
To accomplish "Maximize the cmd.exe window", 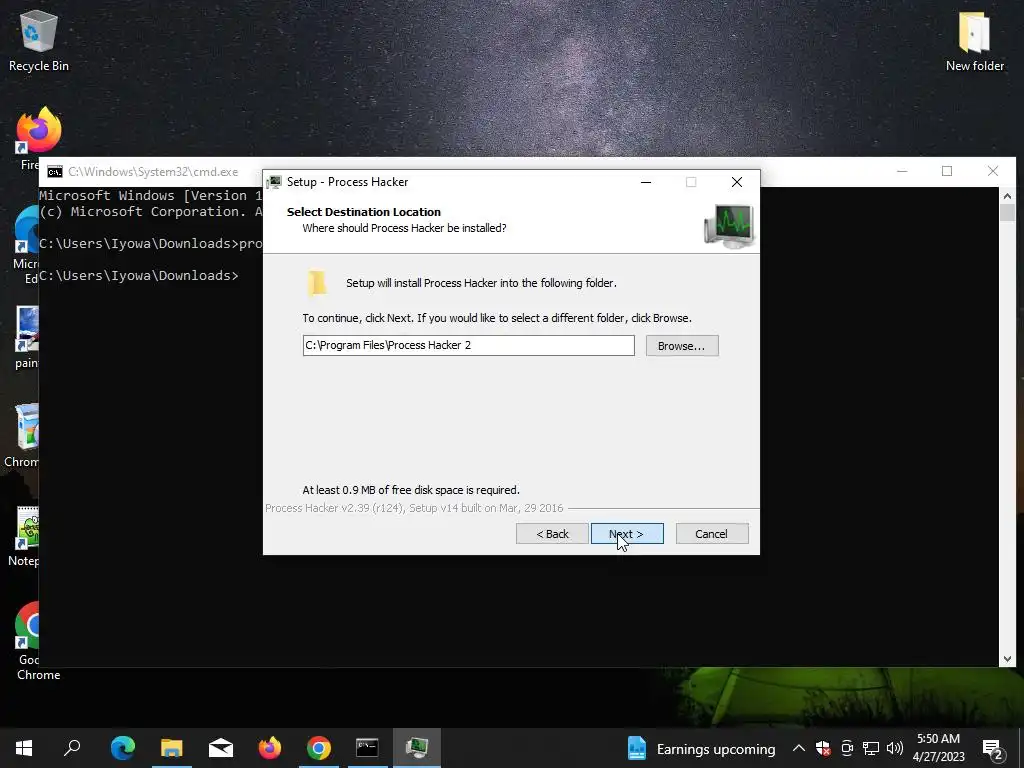I will coord(947,171).
